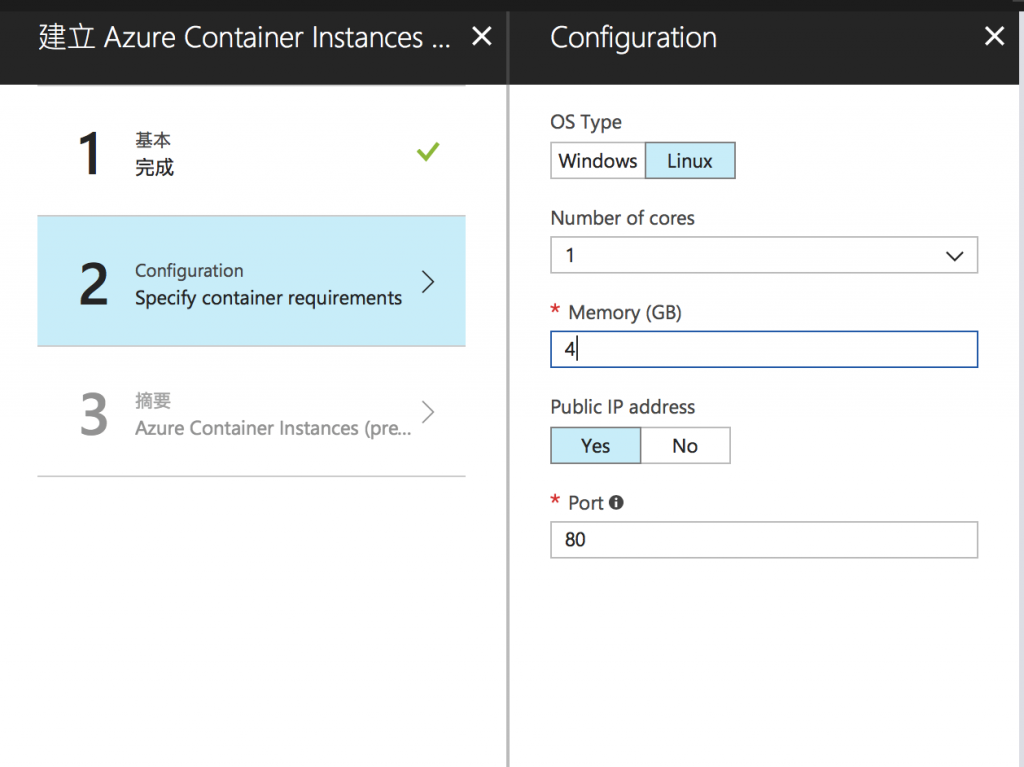Select Windows as OS Type

[x=598, y=161]
